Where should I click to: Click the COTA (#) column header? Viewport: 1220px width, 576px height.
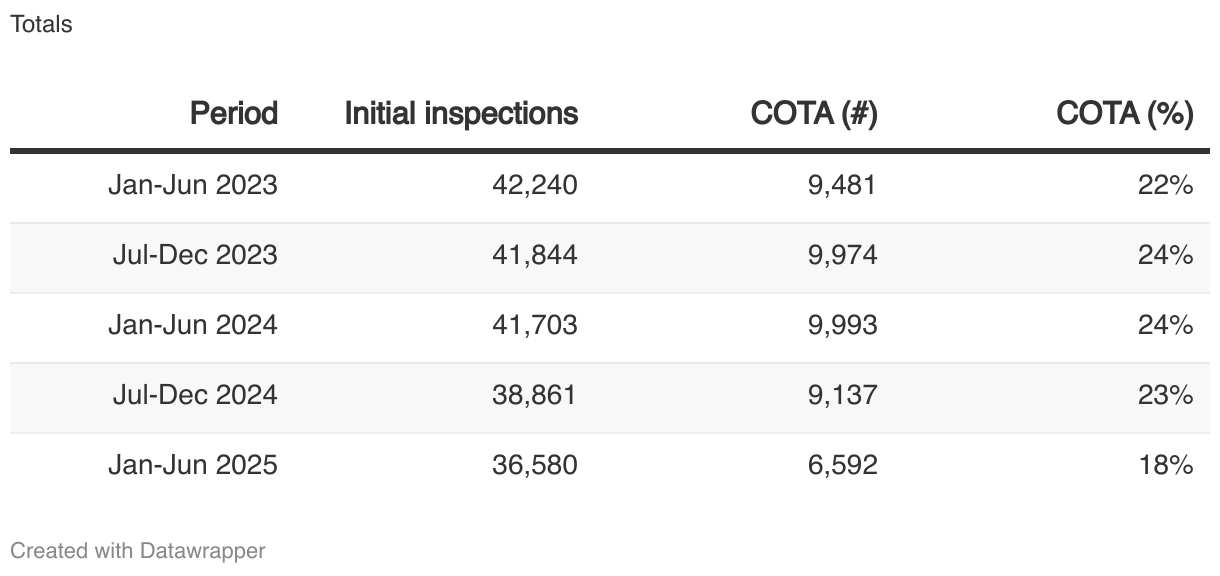(814, 114)
